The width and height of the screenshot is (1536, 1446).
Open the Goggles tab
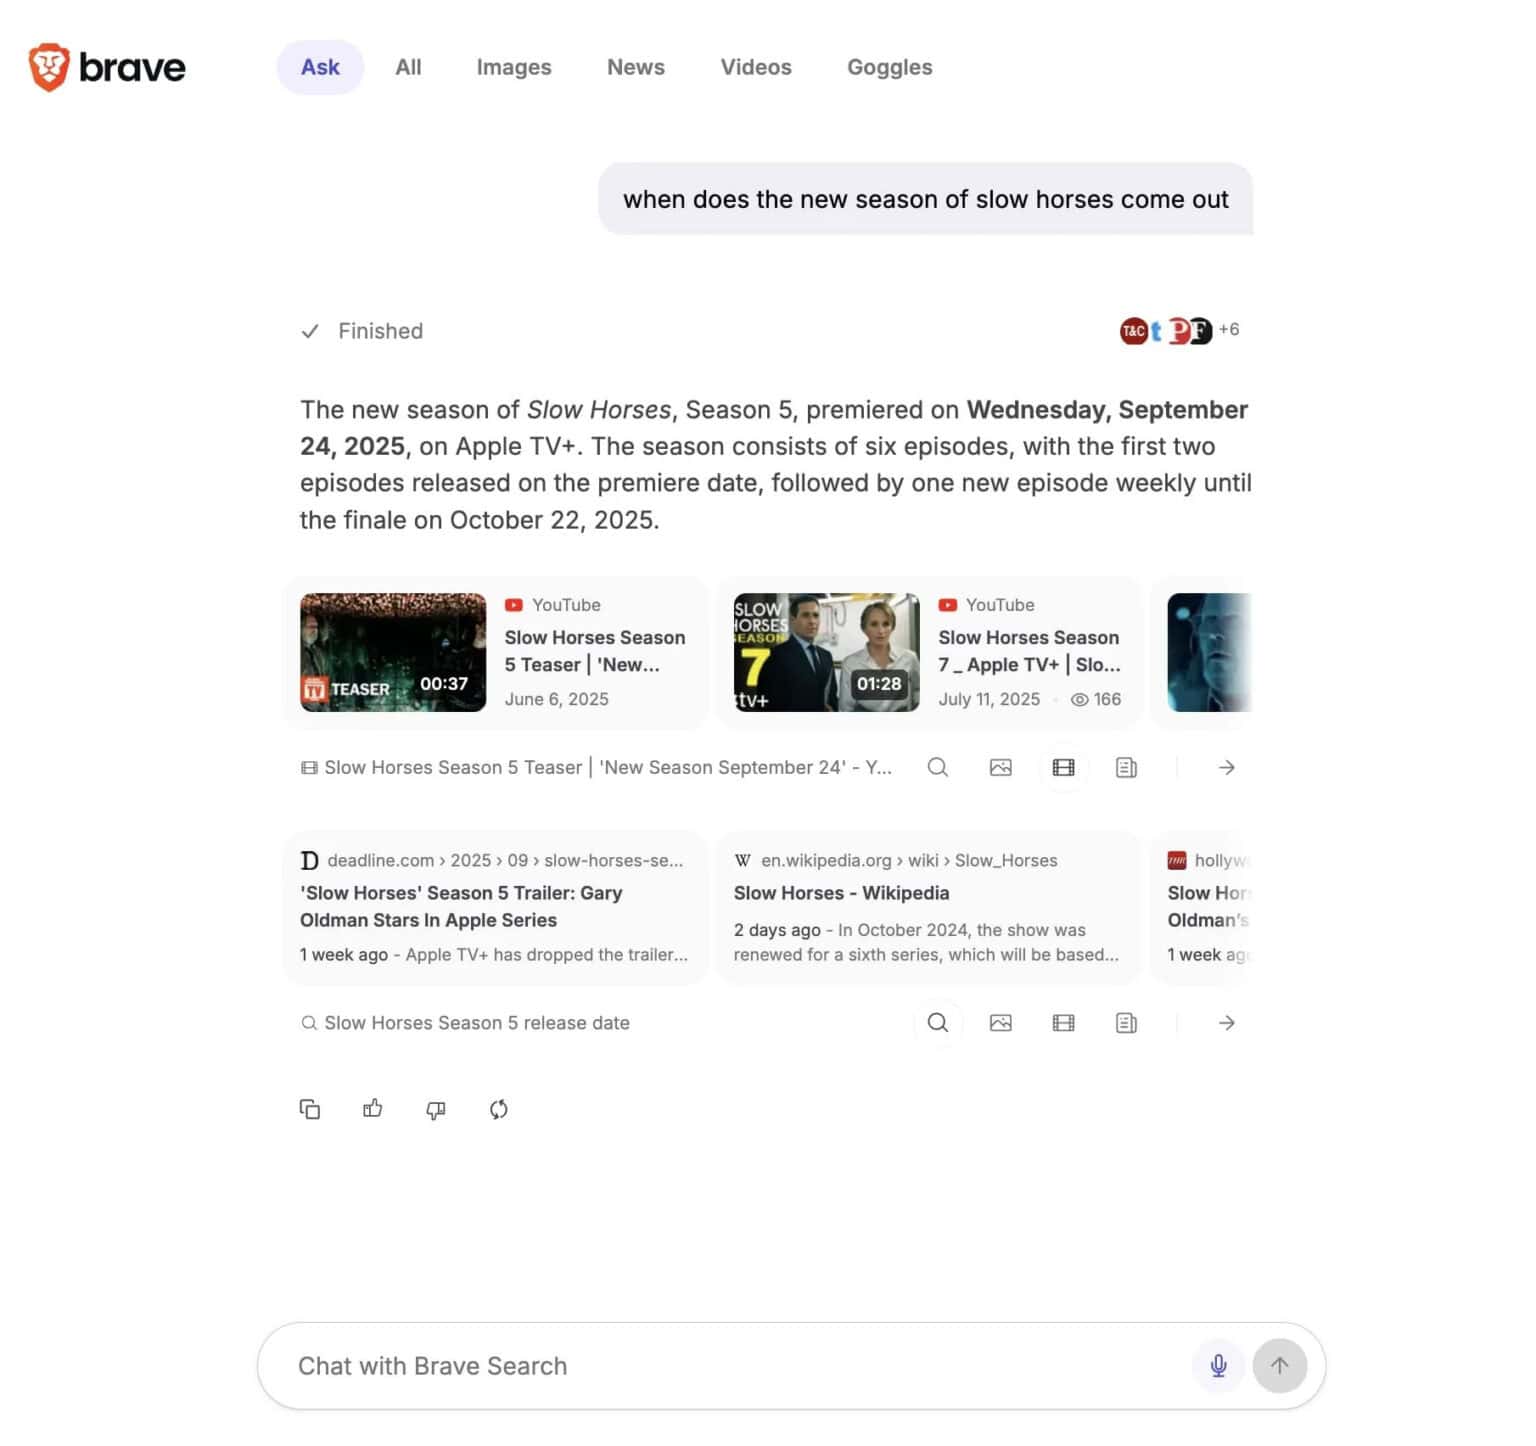click(889, 66)
